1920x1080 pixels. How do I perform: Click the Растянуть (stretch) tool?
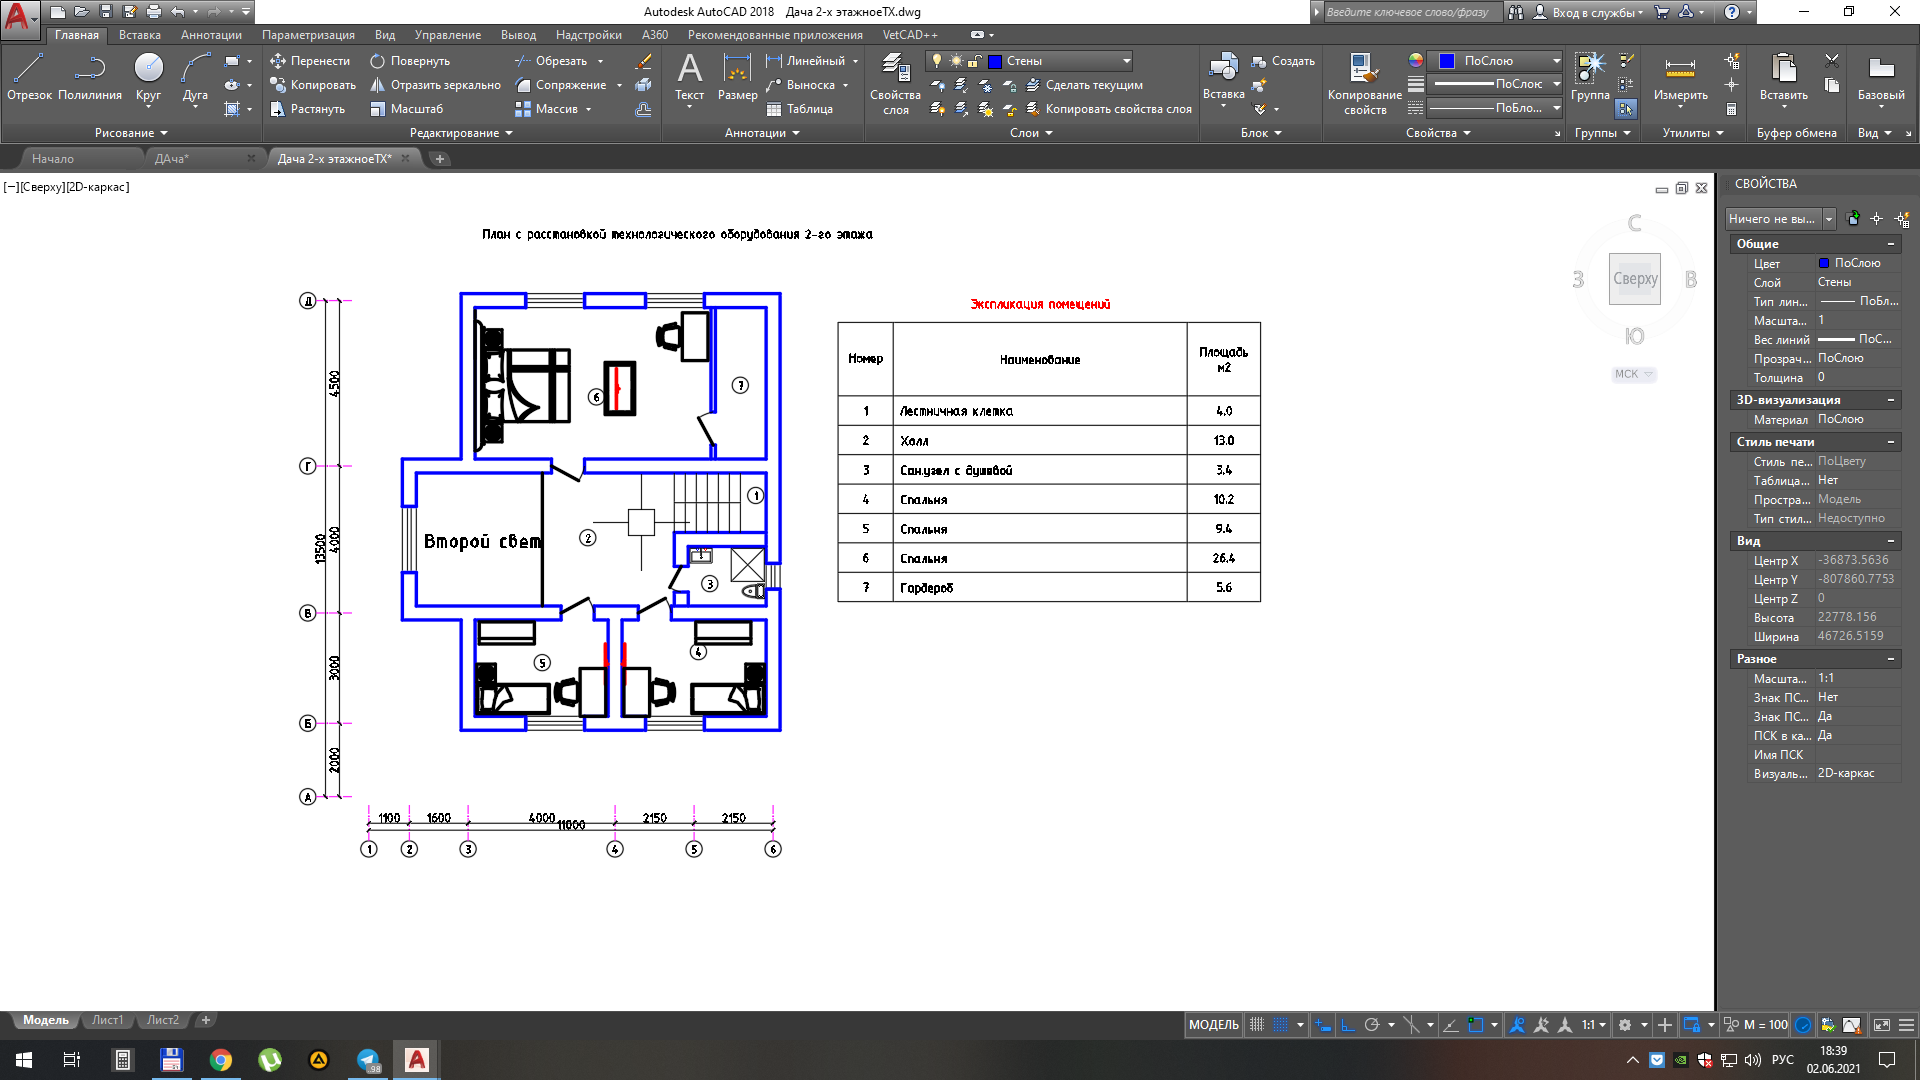pyautogui.click(x=307, y=109)
